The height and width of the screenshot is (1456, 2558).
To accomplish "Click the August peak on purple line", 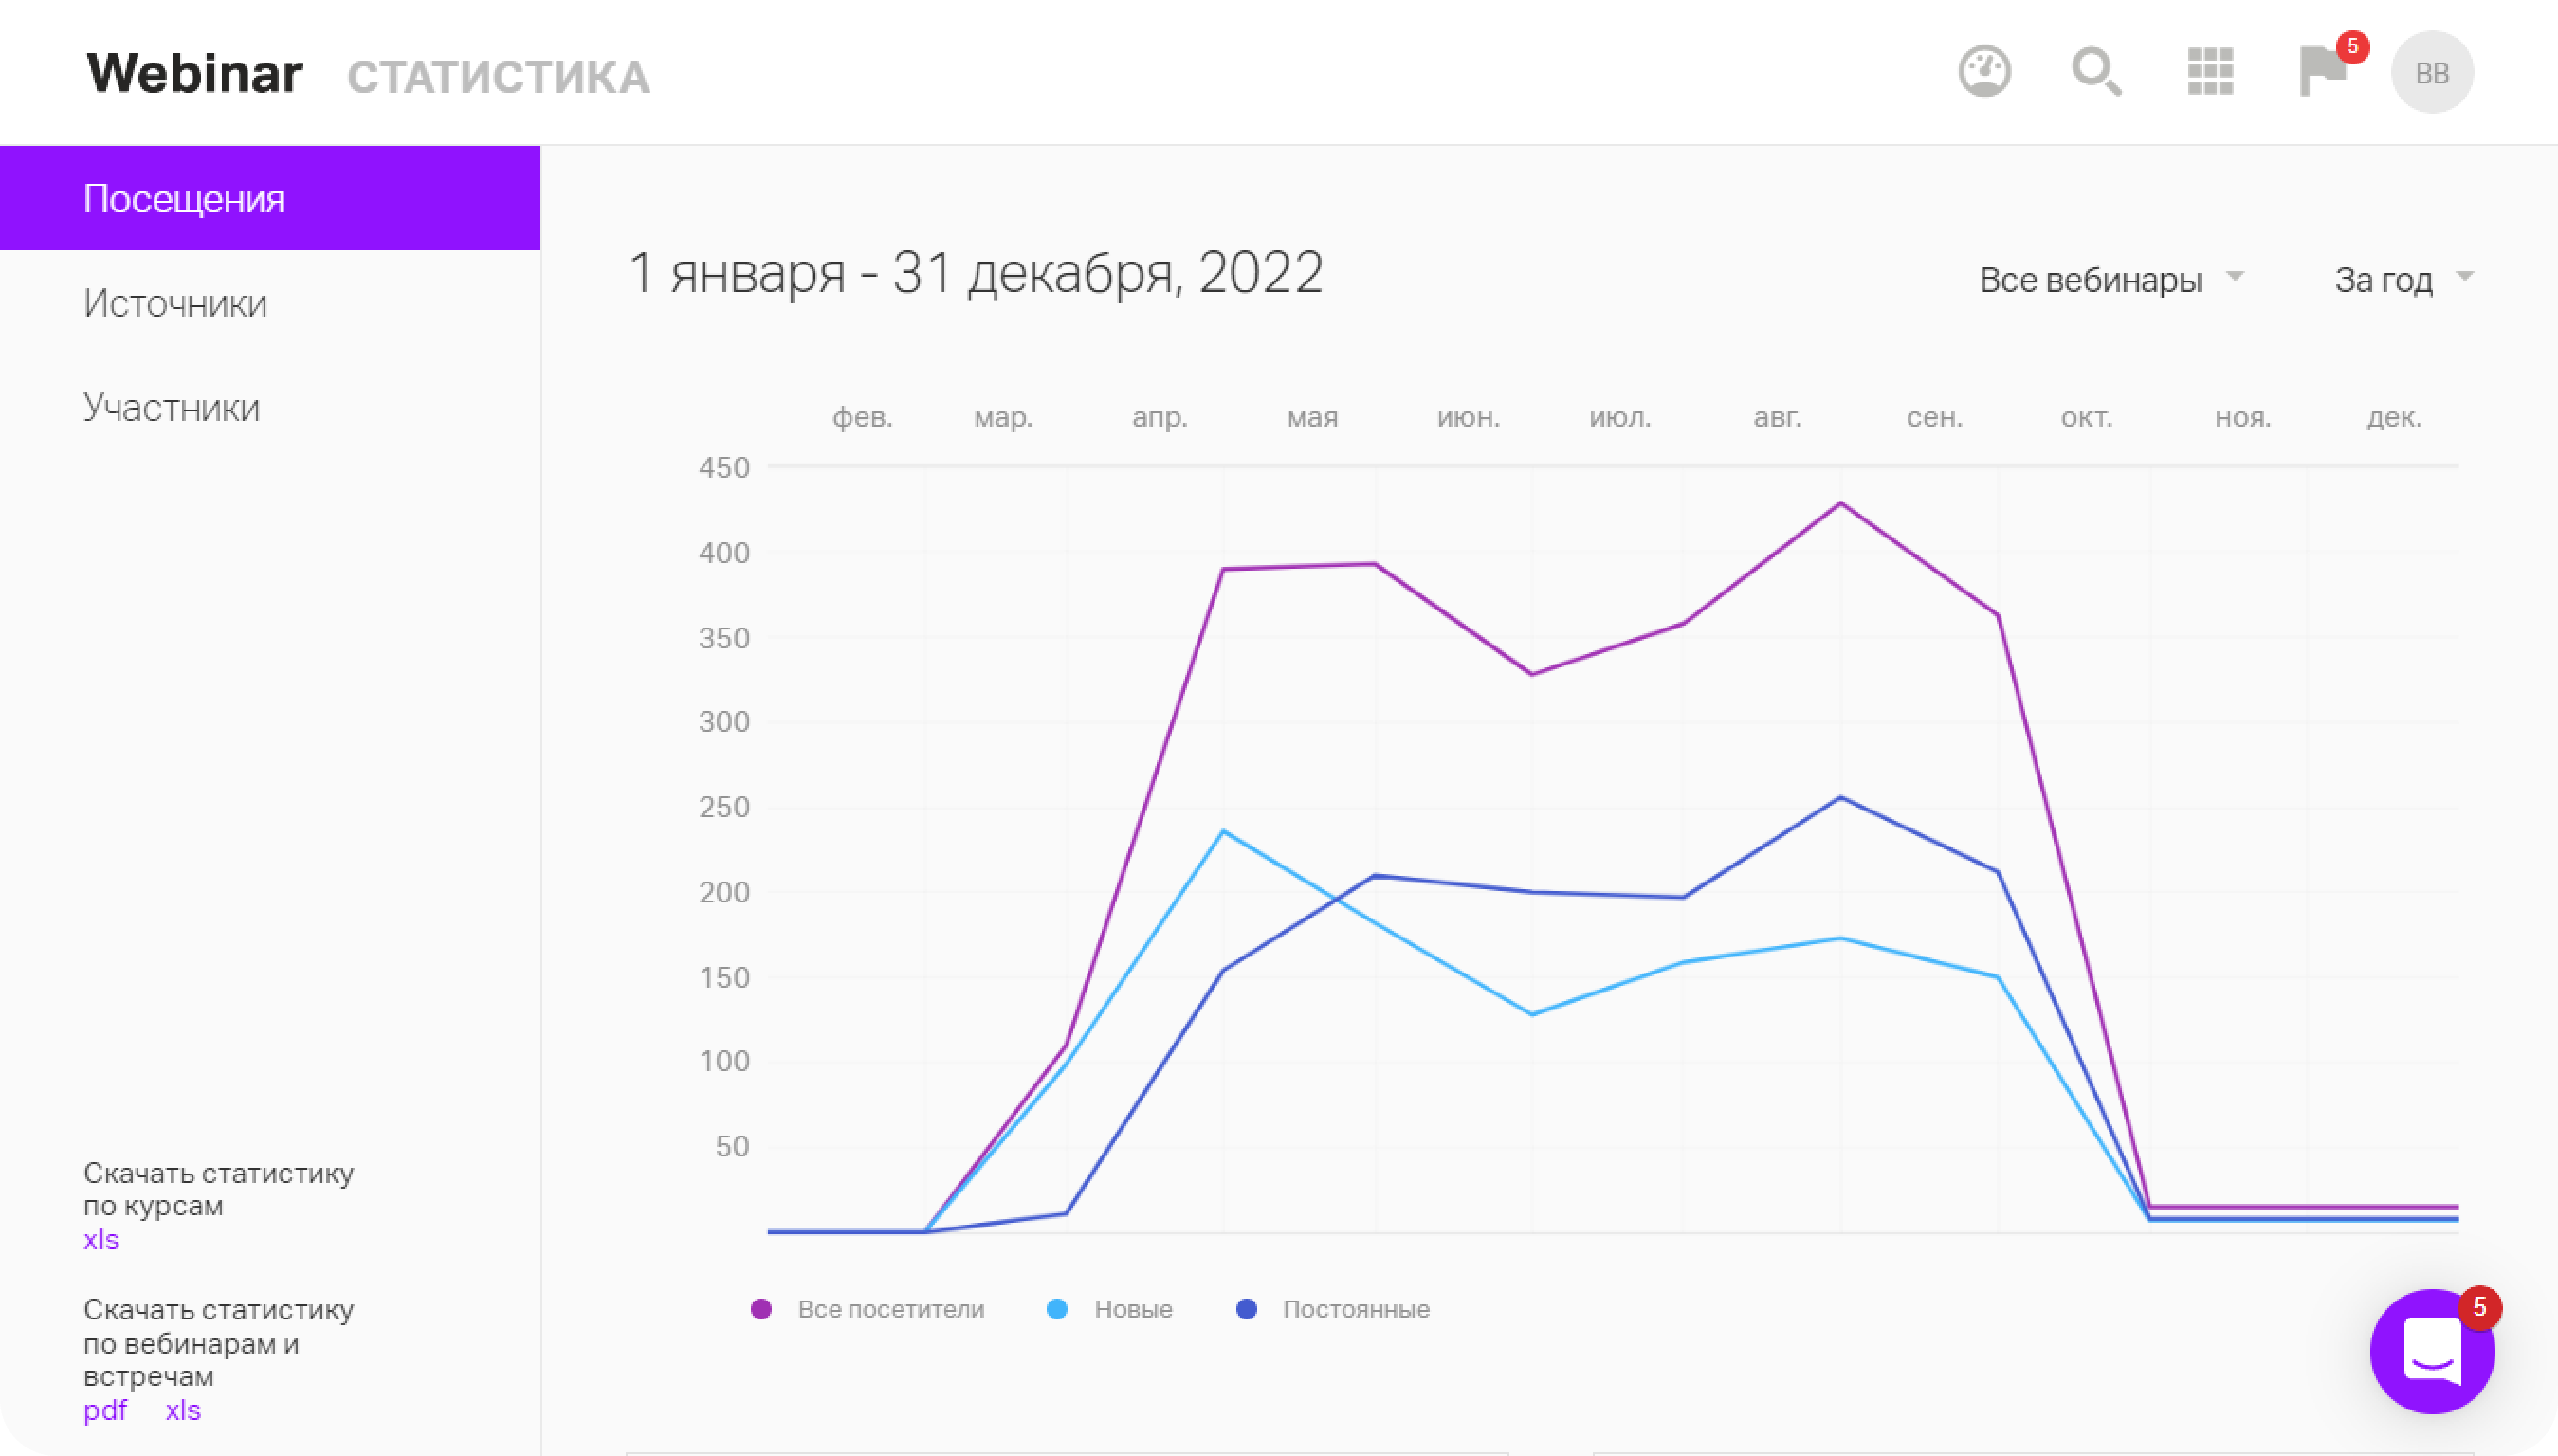I will pos(1840,503).
